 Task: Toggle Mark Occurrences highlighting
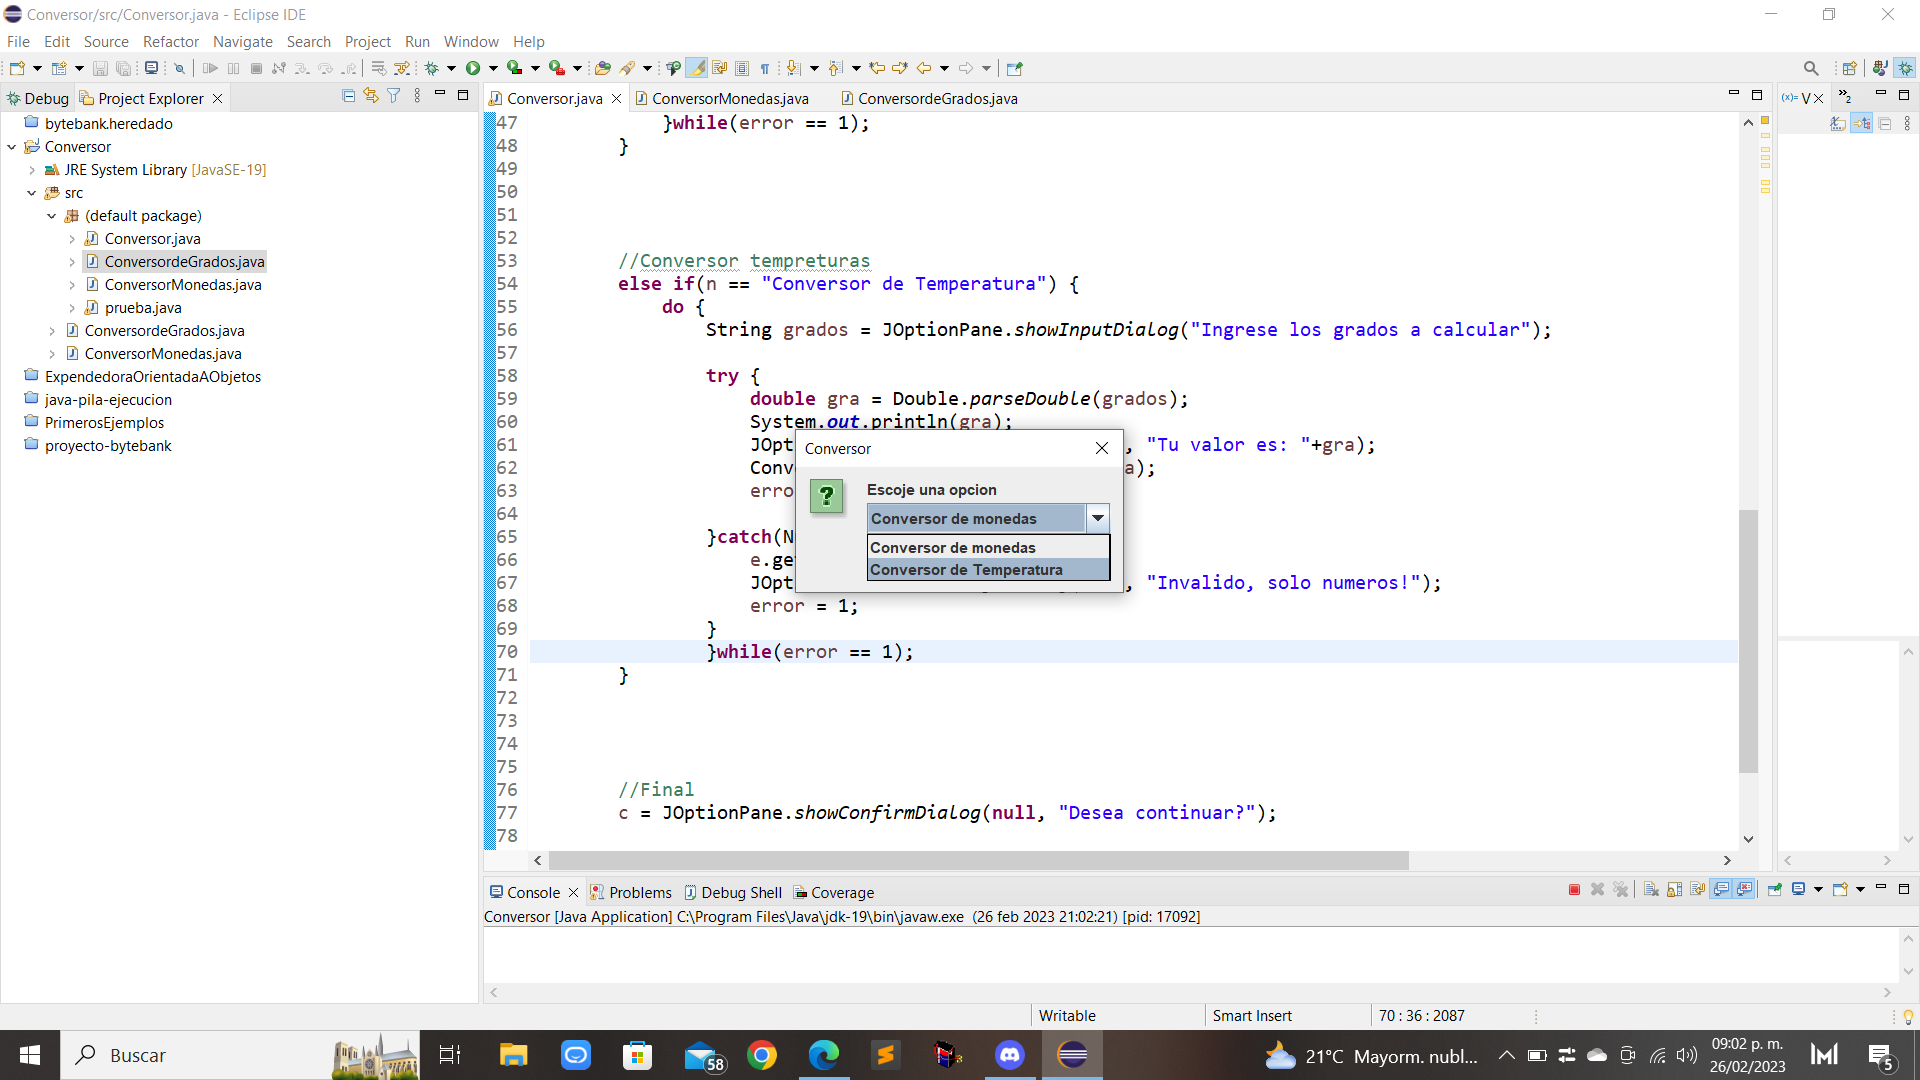point(697,67)
